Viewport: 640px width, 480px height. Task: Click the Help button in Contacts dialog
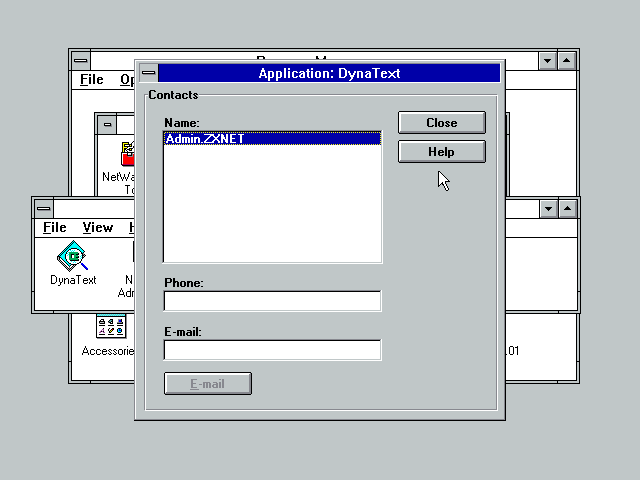click(x=442, y=151)
